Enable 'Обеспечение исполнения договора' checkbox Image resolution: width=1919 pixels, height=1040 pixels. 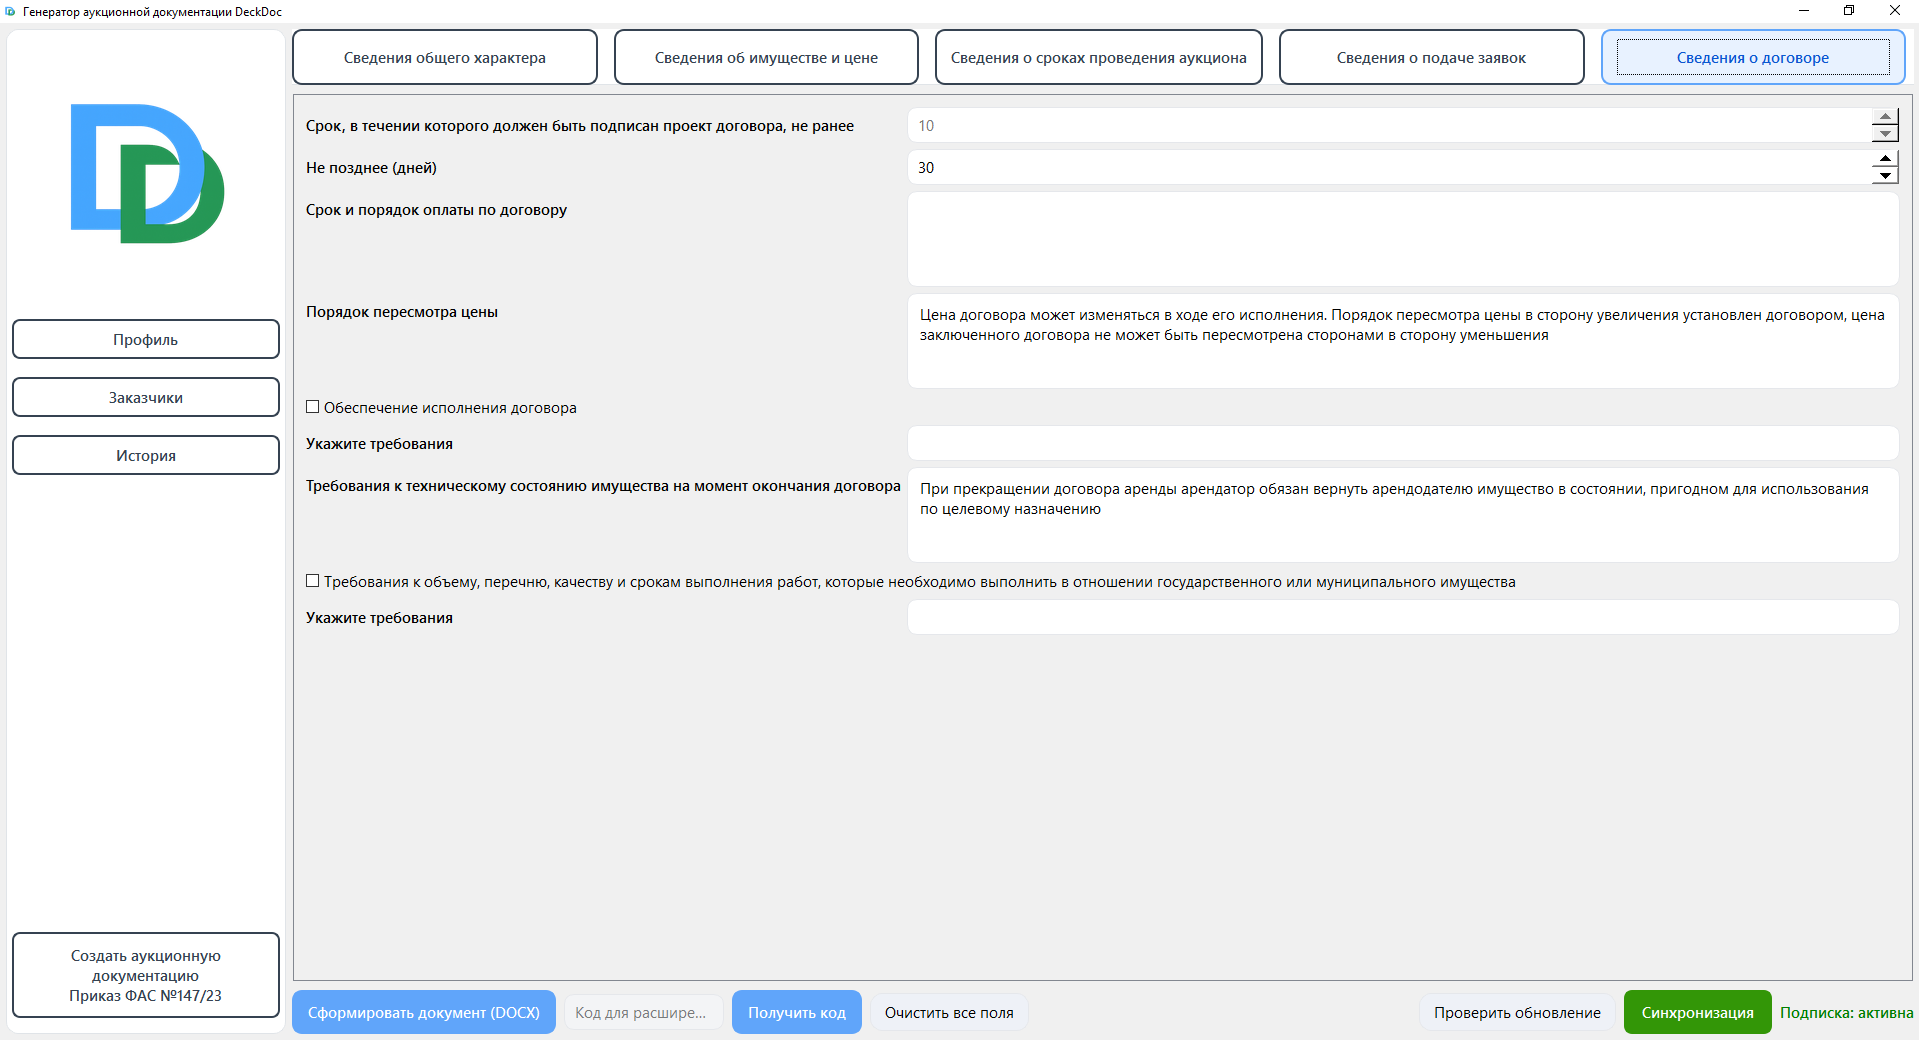(313, 407)
